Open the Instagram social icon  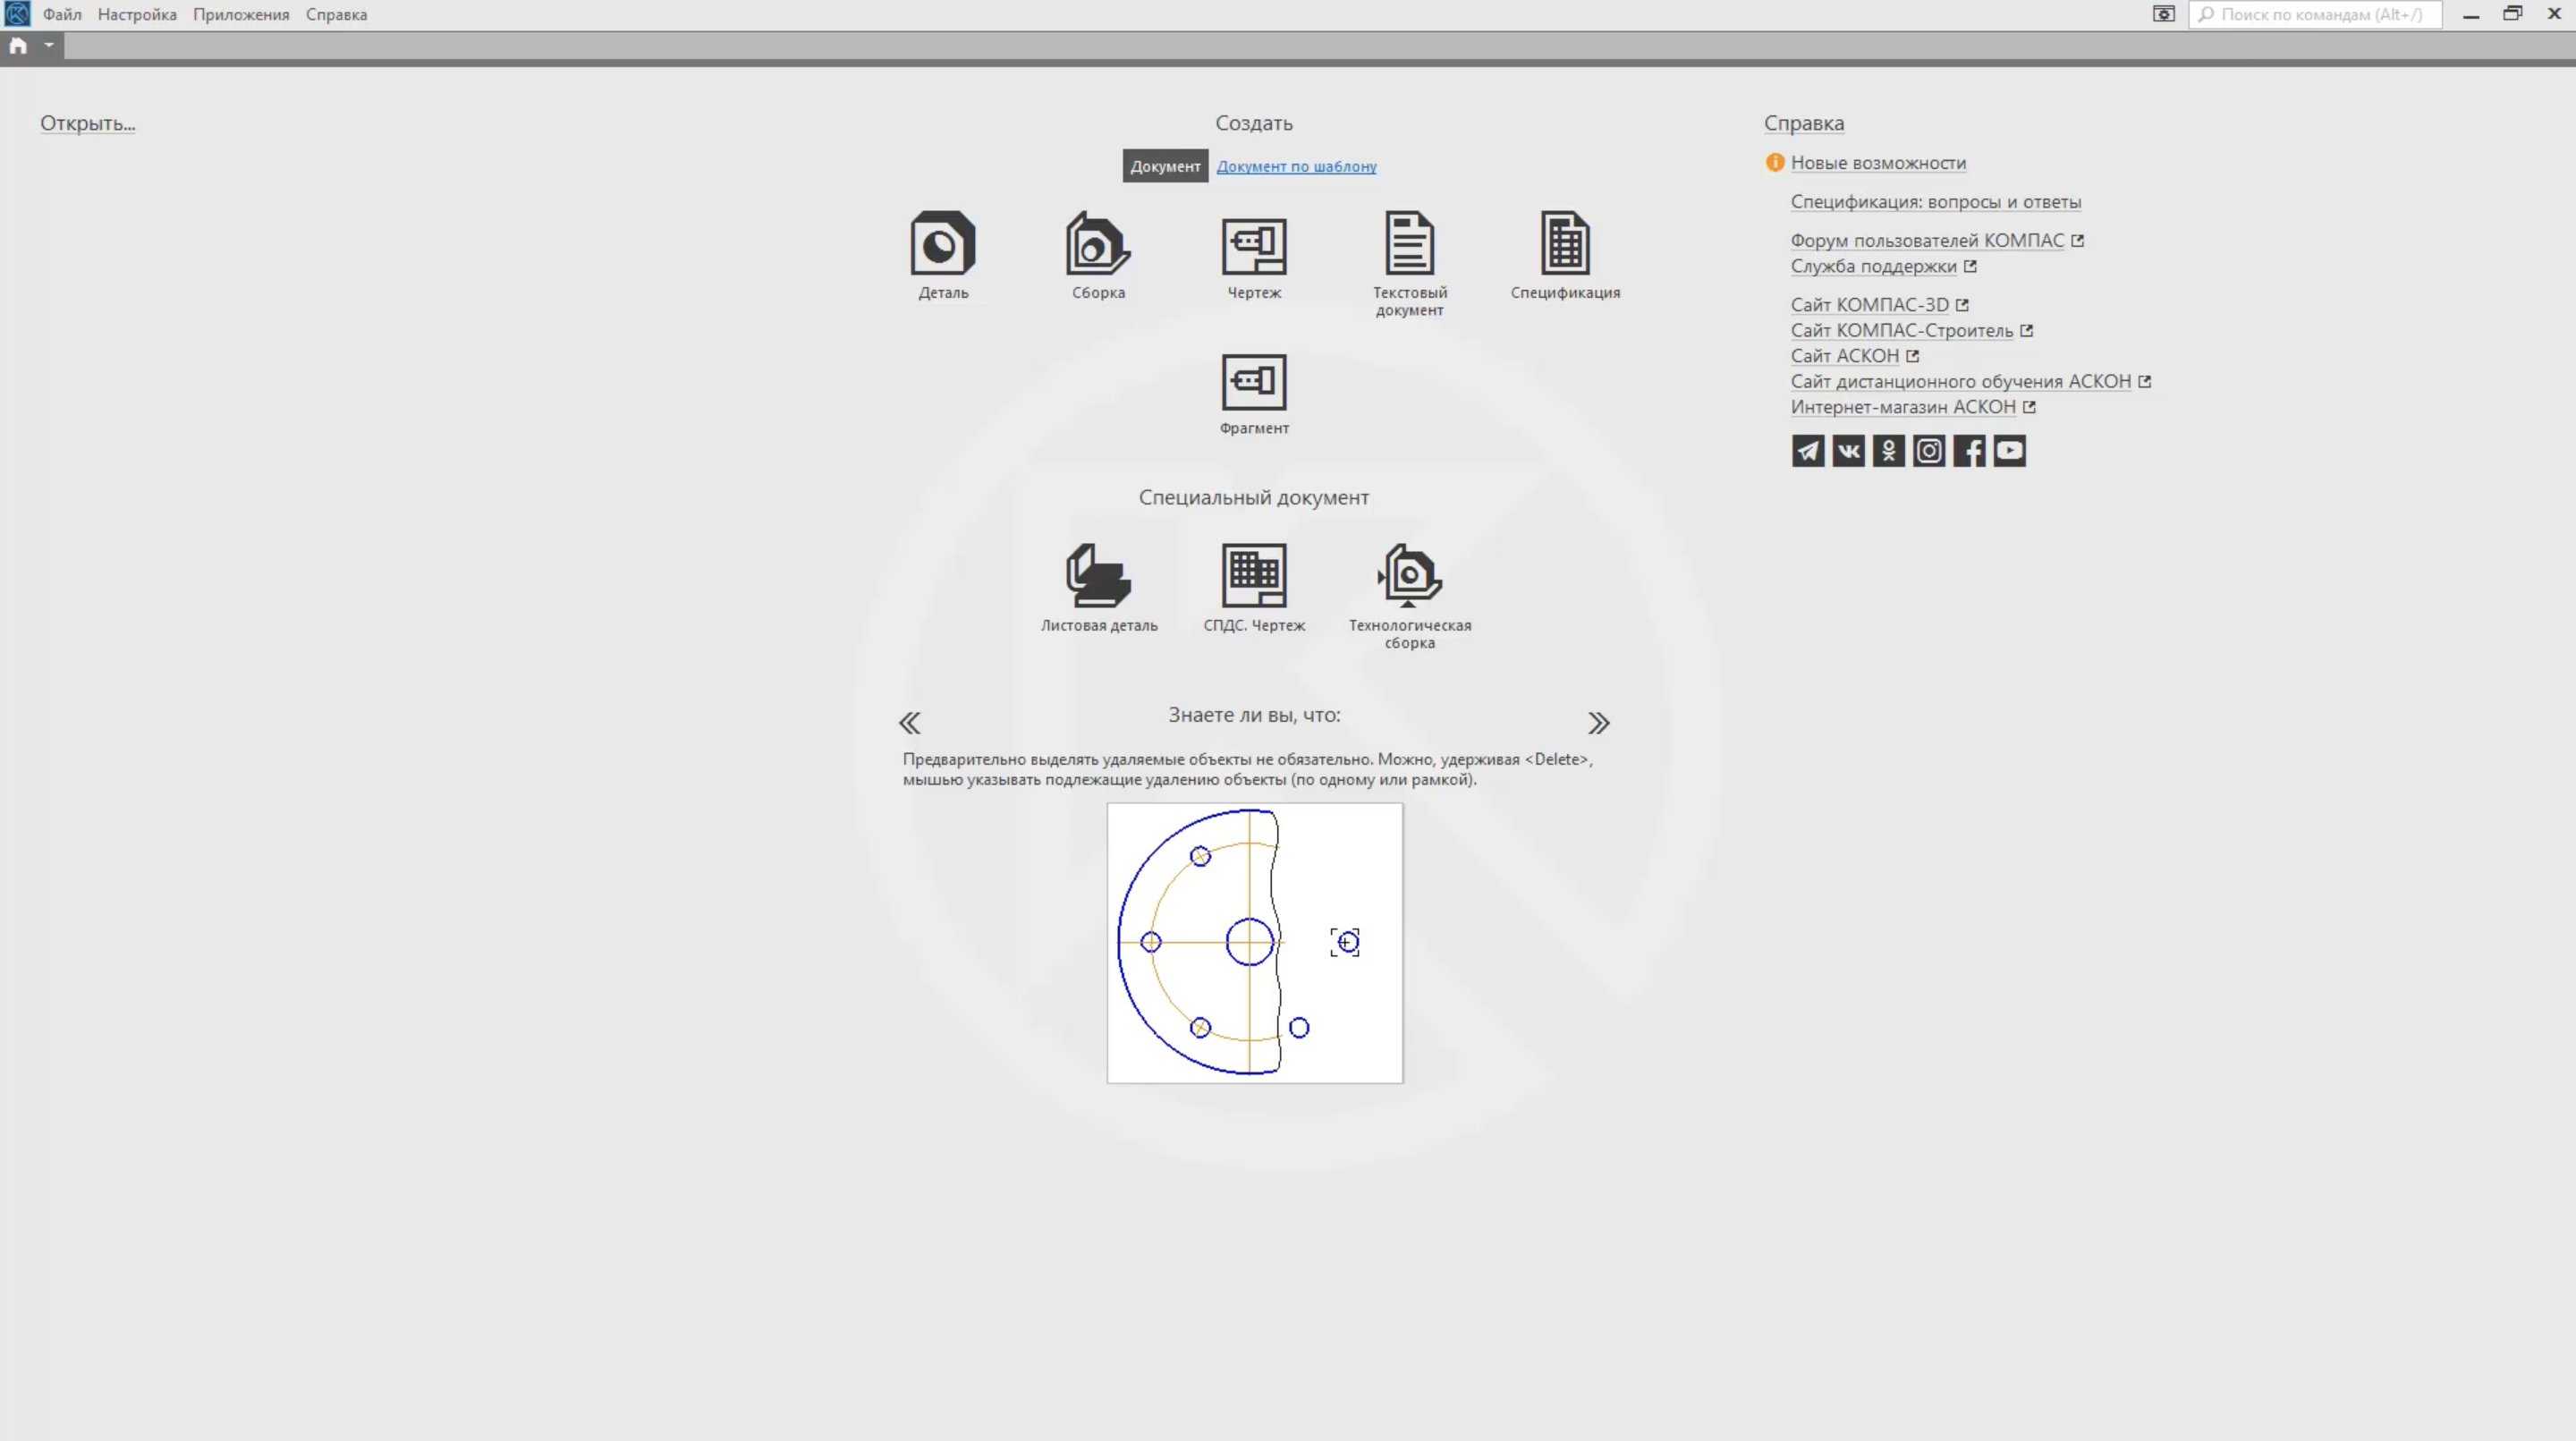pyautogui.click(x=1929, y=451)
